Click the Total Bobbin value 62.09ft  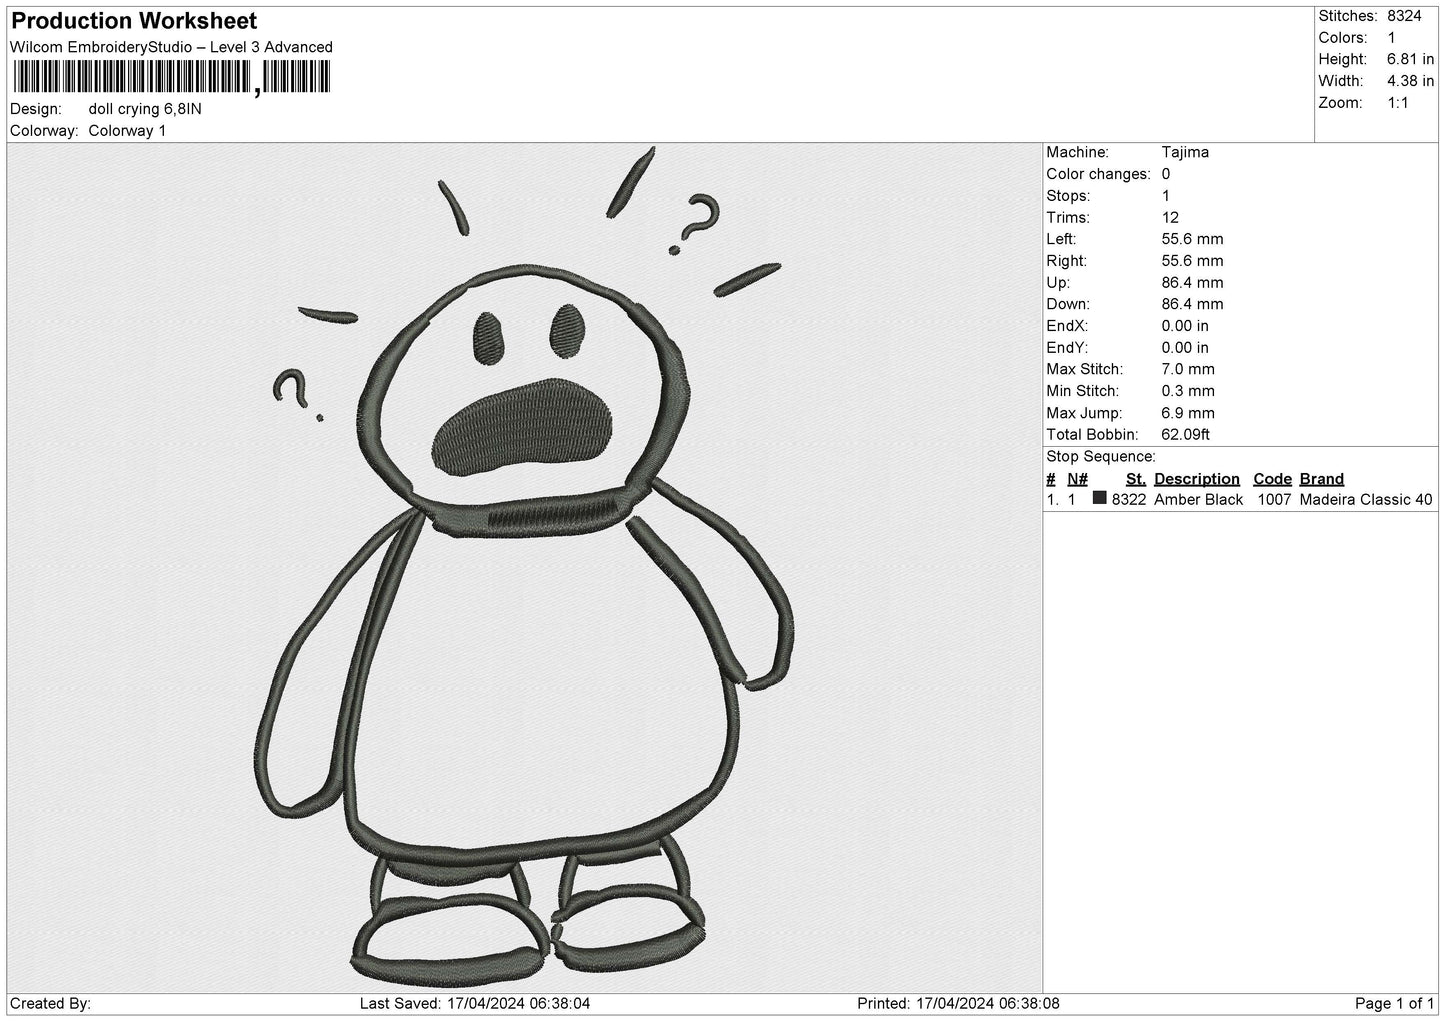tap(1186, 434)
